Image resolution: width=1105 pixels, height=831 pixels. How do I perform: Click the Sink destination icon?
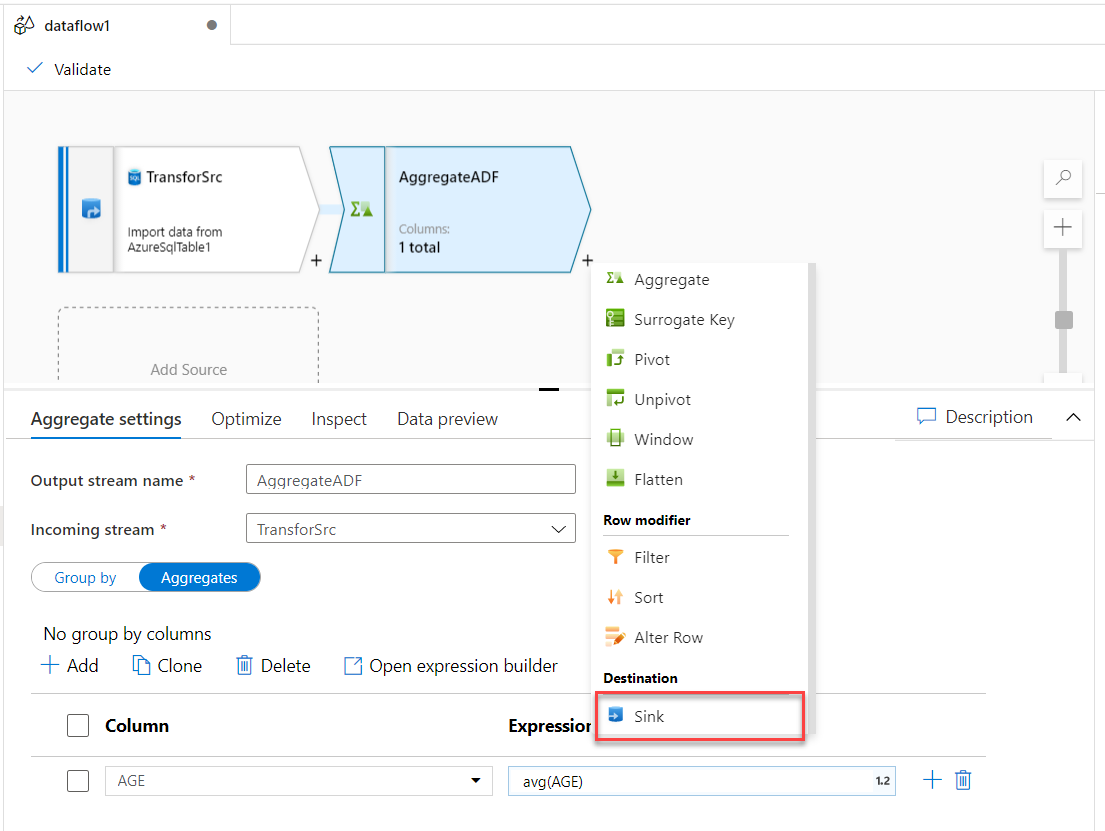(616, 716)
